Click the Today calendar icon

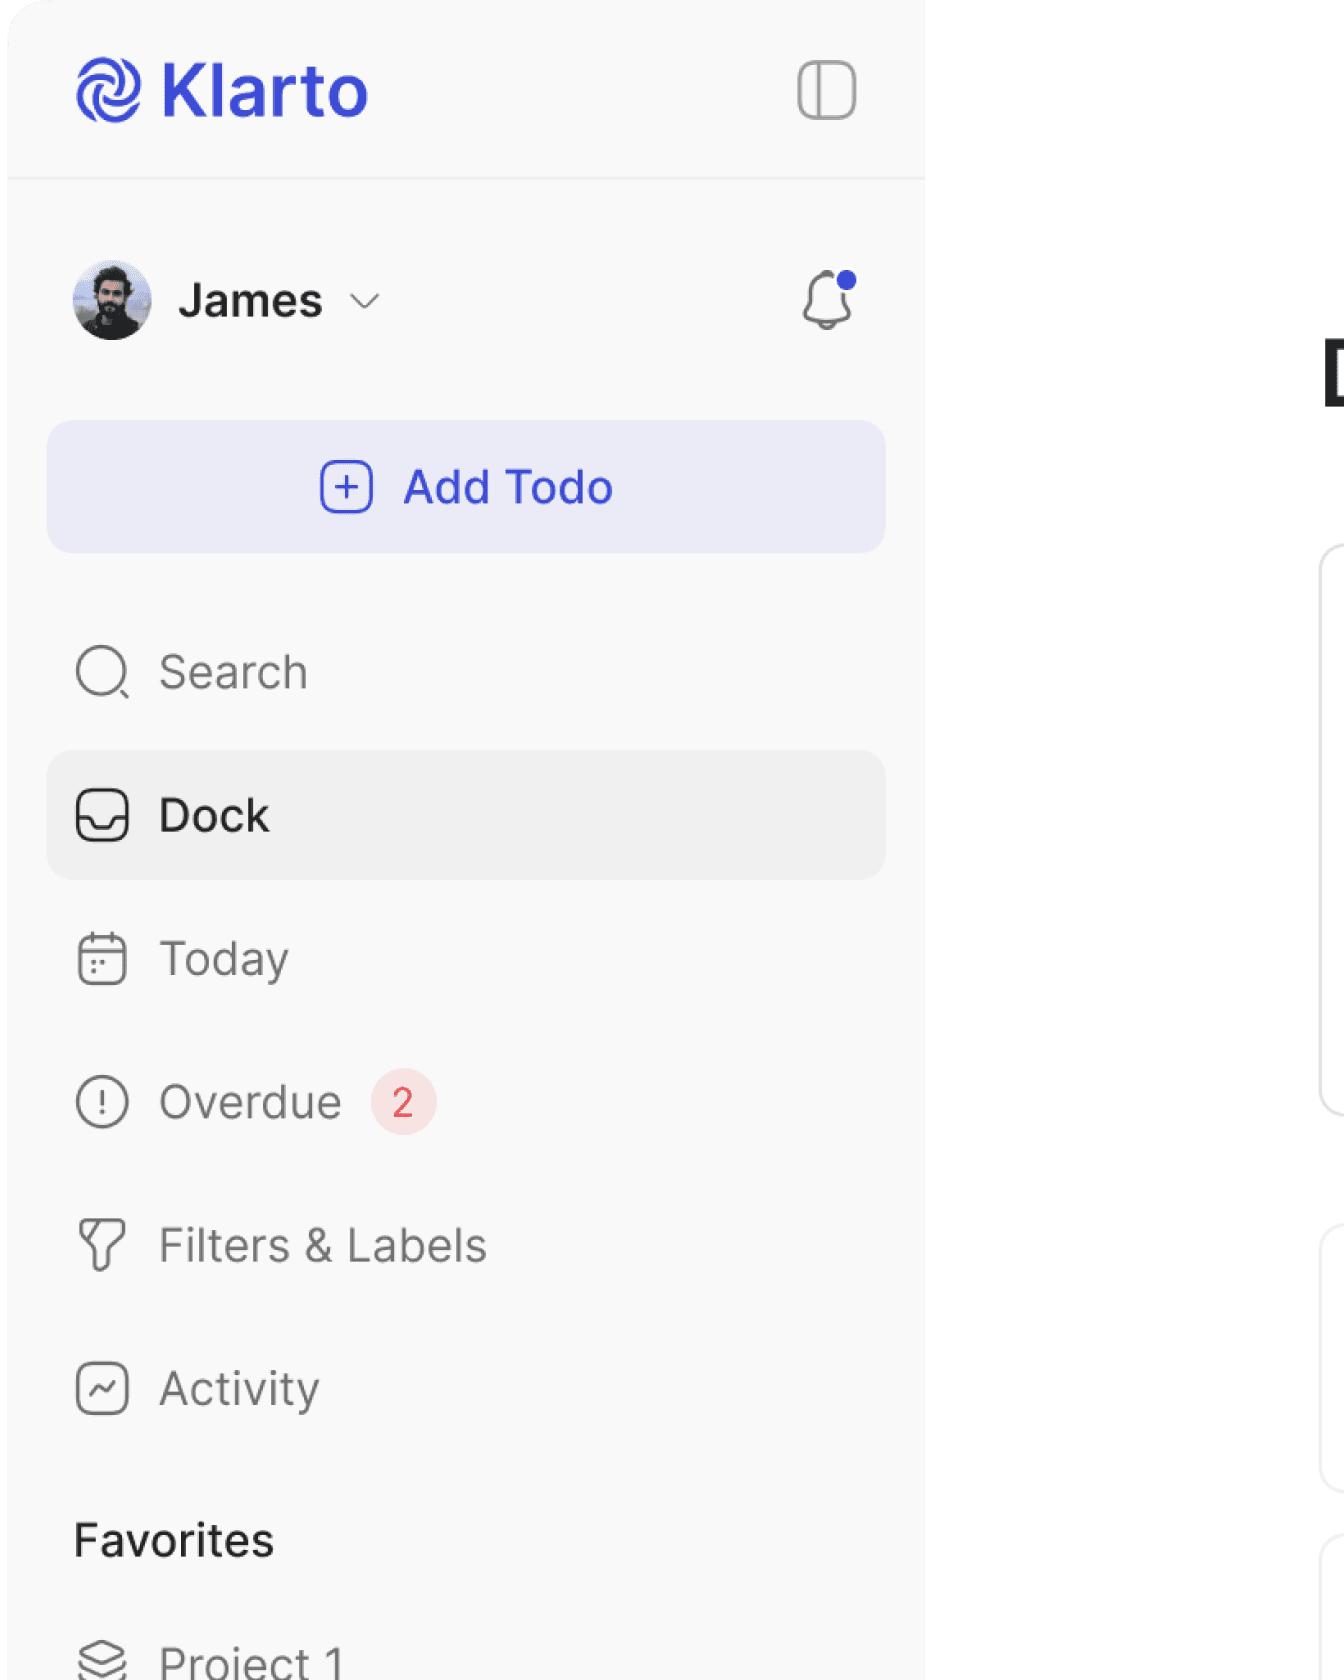coord(102,959)
